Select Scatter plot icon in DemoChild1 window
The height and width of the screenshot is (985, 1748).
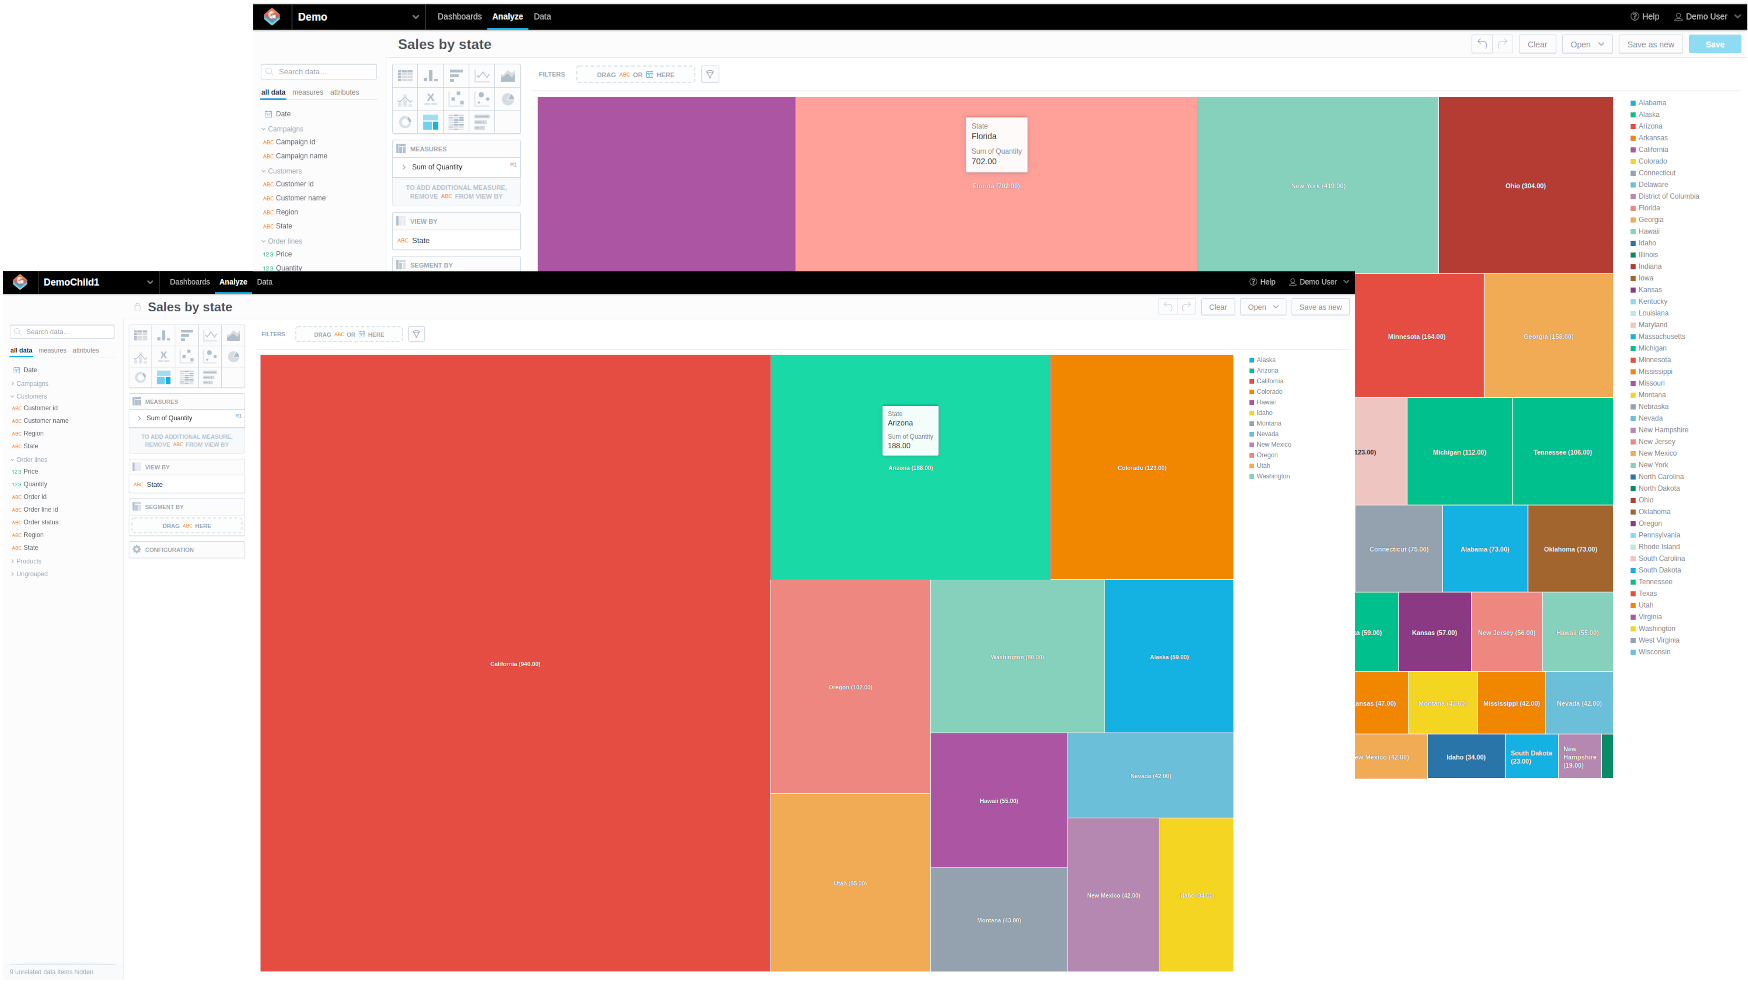(187, 356)
